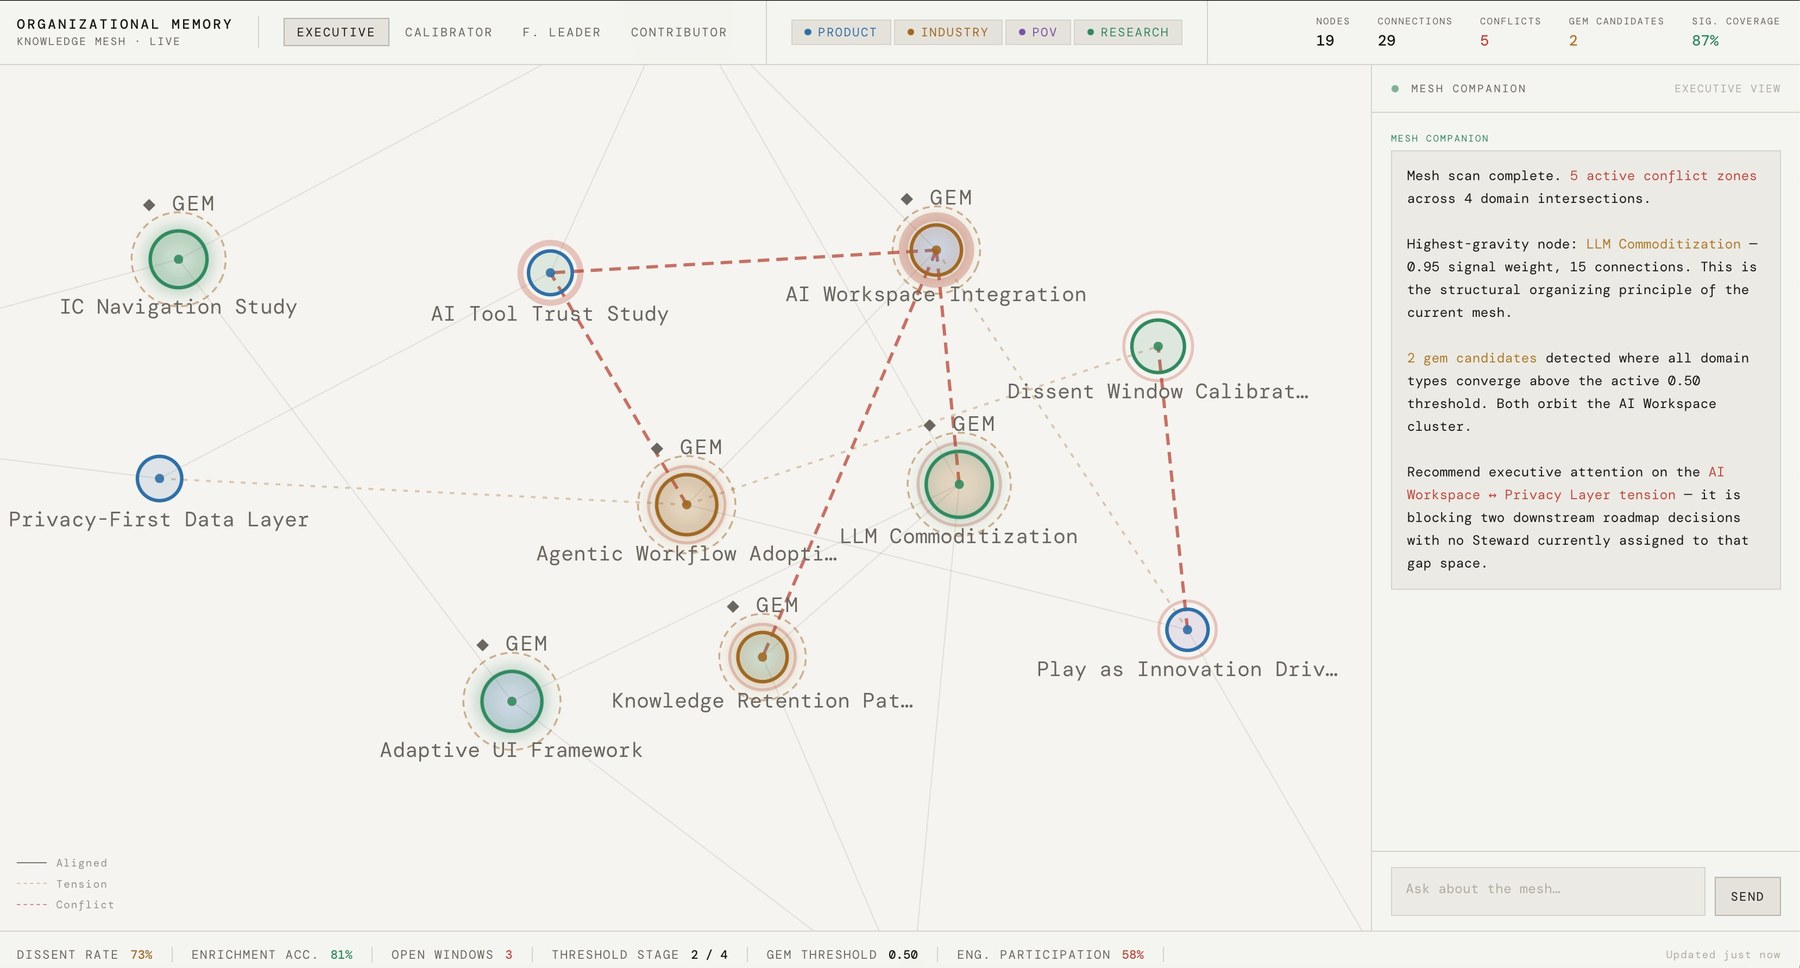Viewport: 1800px width, 968px height.
Task: Click the Privacy-First Data Layer node
Action: (x=159, y=478)
